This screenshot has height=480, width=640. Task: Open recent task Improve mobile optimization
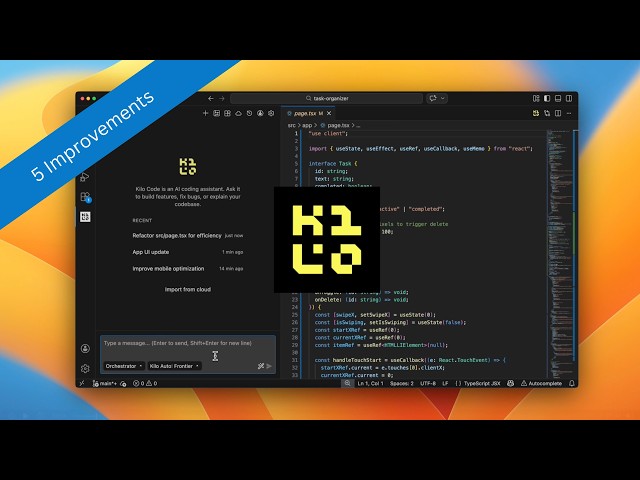[x=188, y=269]
